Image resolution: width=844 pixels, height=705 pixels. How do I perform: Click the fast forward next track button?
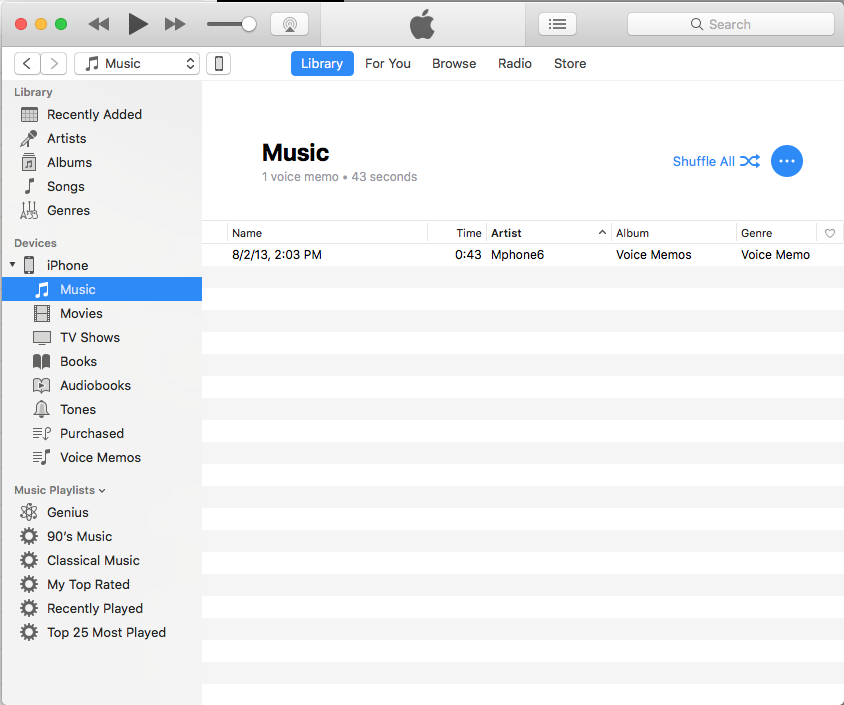(175, 24)
